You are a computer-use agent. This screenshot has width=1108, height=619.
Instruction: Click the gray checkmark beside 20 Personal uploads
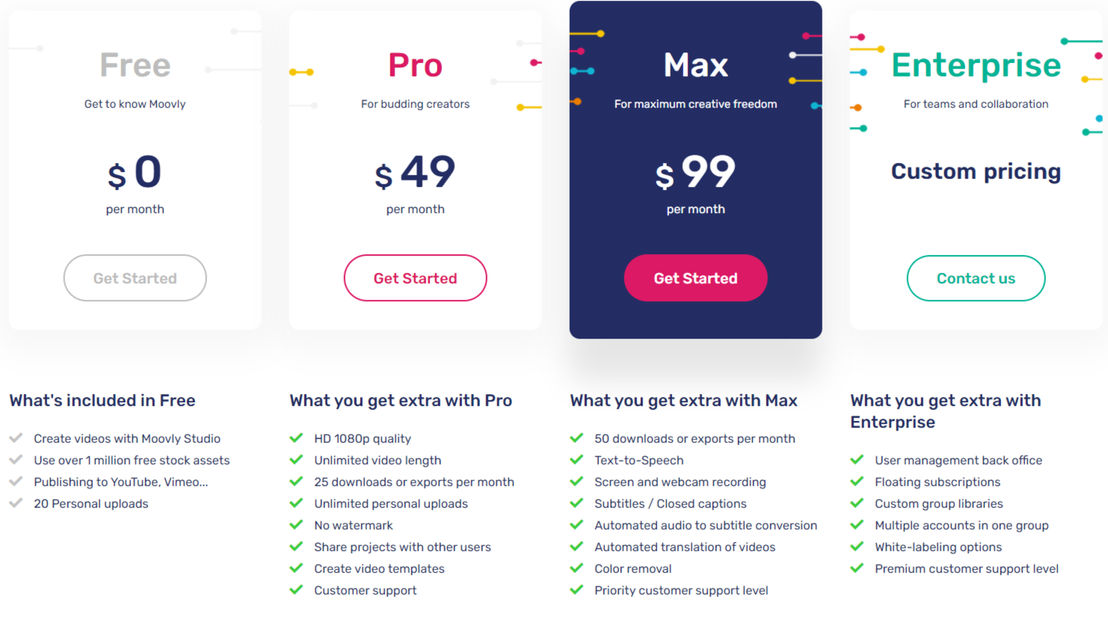tap(16, 503)
